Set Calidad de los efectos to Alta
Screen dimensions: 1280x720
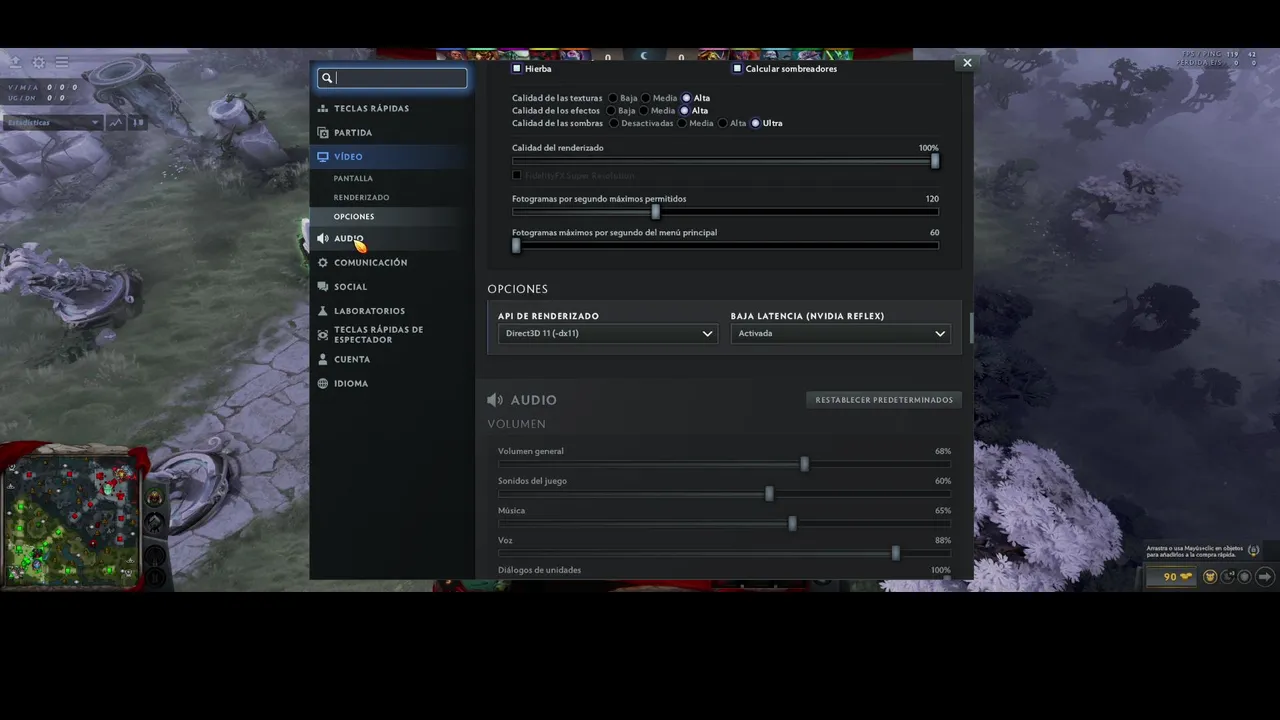click(685, 111)
